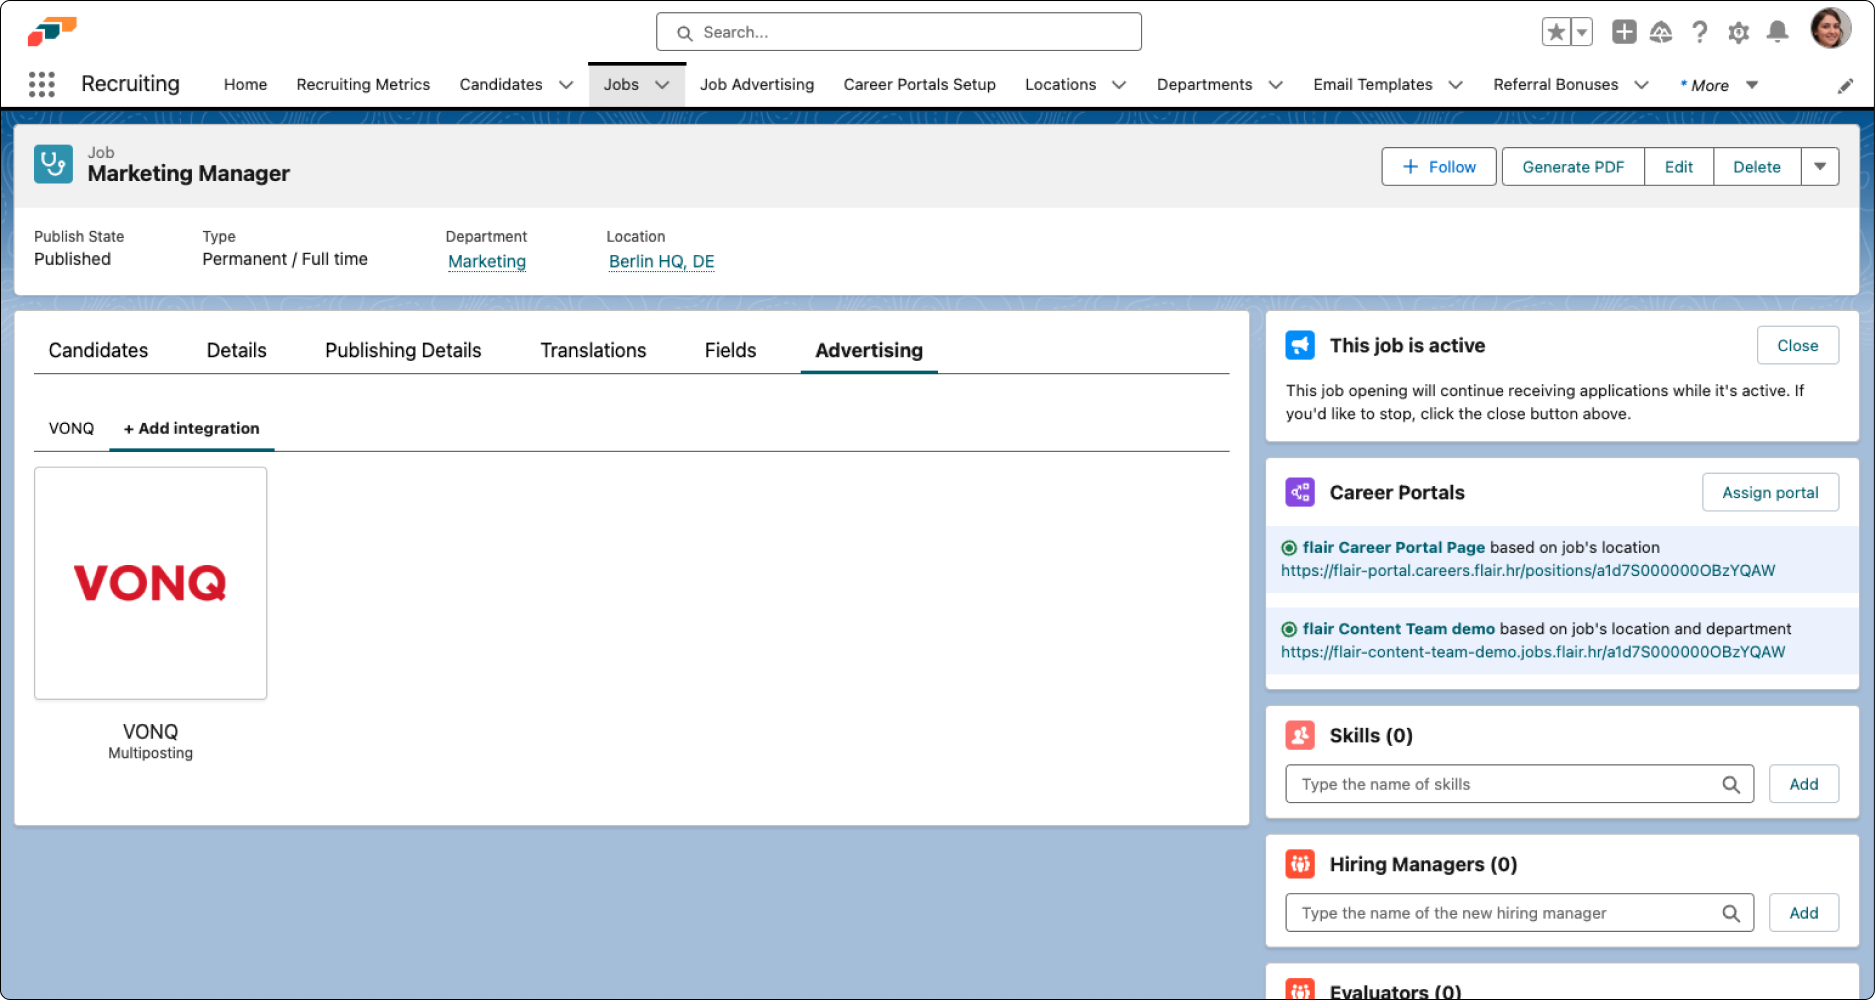Open the Delete button's dropdown arrow
1875x1000 pixels.
click(x=1820, y=166)
